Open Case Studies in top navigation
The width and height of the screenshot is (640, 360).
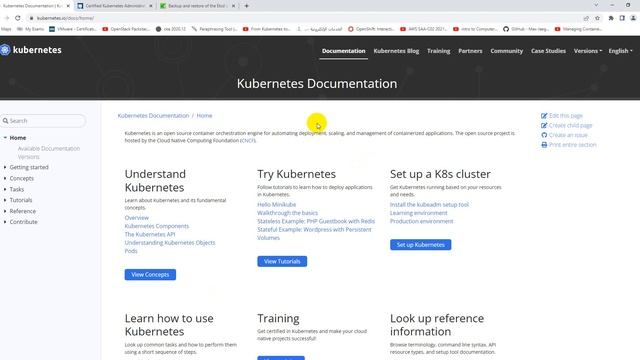(548, 51)
